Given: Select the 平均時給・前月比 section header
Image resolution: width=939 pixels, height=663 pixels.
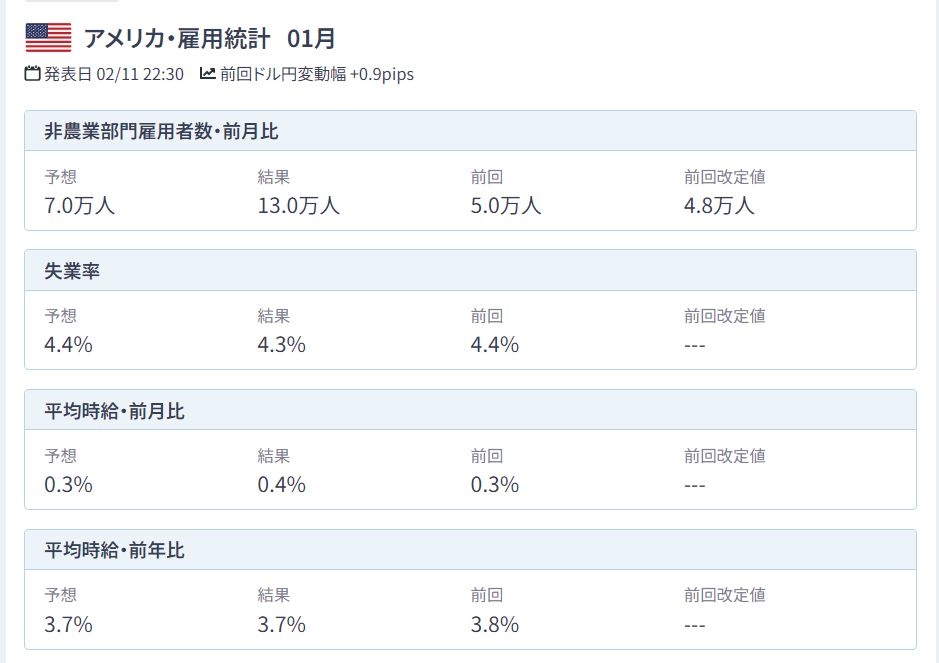Looking at the screenshot, I should point(115,411).
